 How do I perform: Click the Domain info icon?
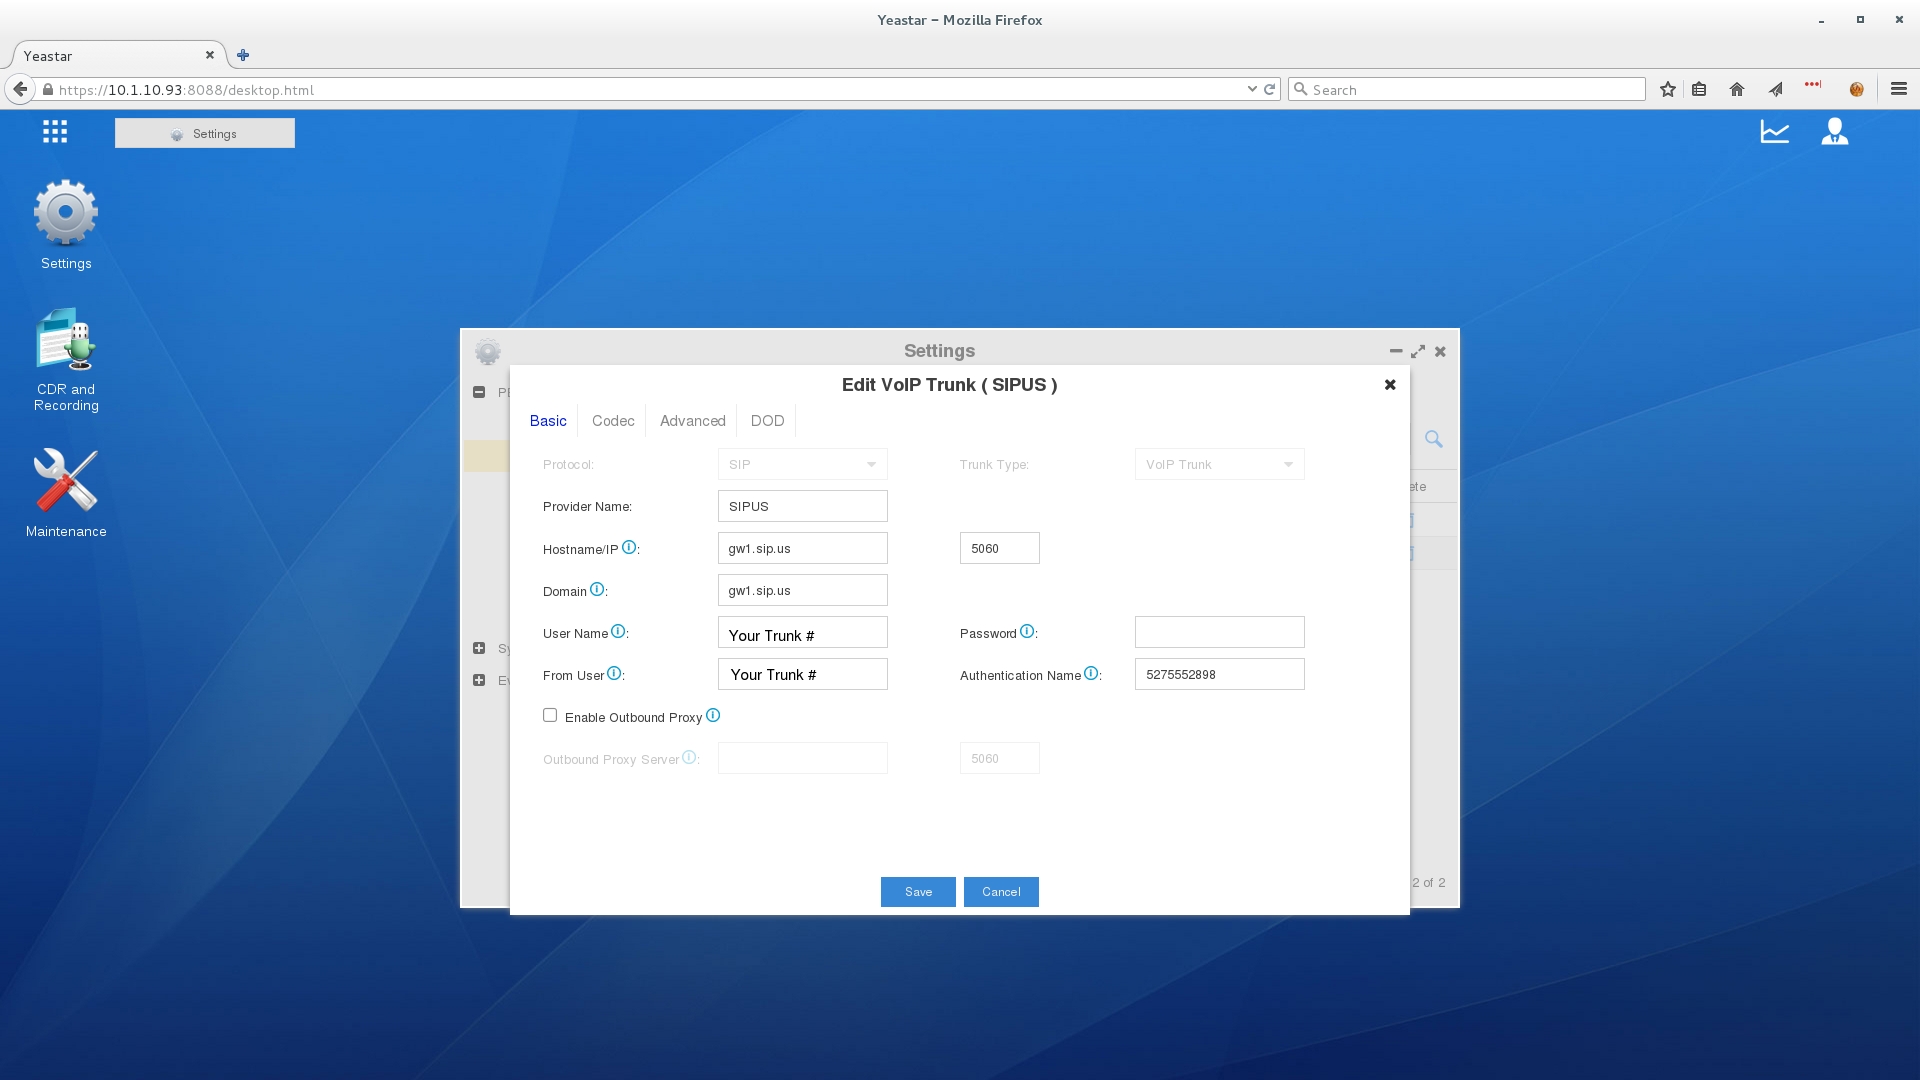[x=597, y=589]
